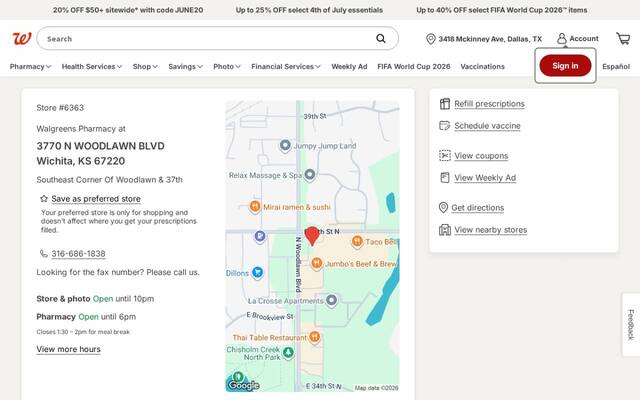Click the Taco Bell map marker
This screenshot has height=400, width=640.
click(357, 241)
